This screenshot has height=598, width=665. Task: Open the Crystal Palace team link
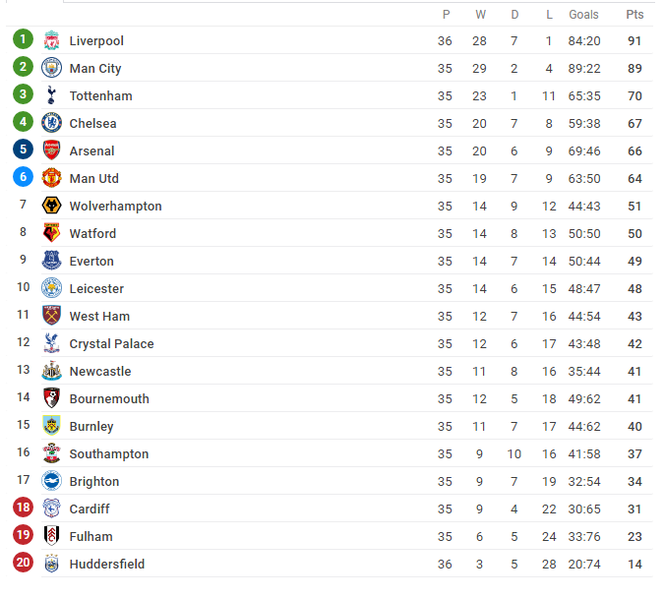[112, 344]
